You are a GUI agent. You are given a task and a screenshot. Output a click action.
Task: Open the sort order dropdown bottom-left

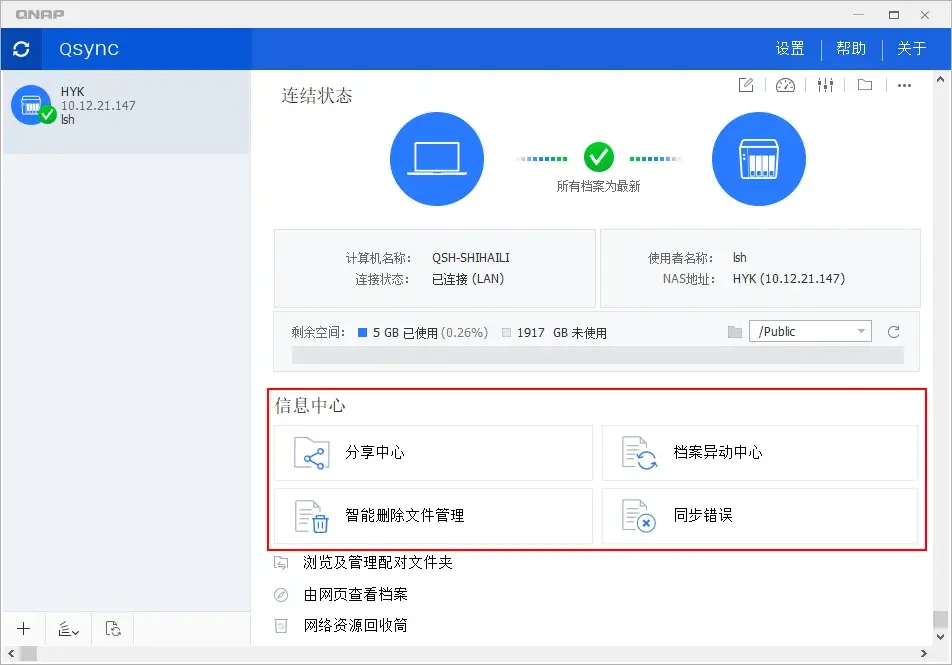point(67,628)
